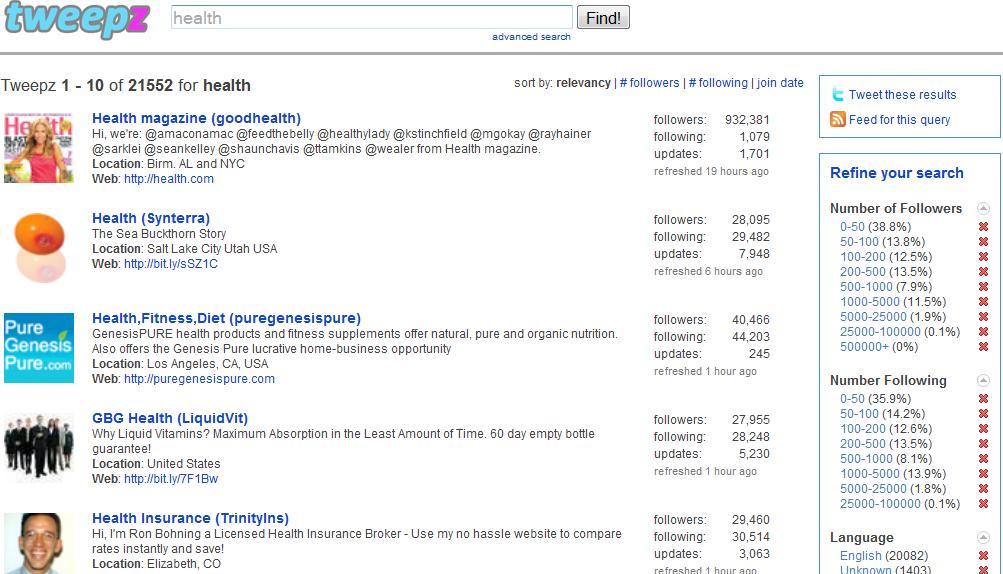Click the Health magazine cover thumbnail
Screen dimensions: 1003x574
click(38, 148)
